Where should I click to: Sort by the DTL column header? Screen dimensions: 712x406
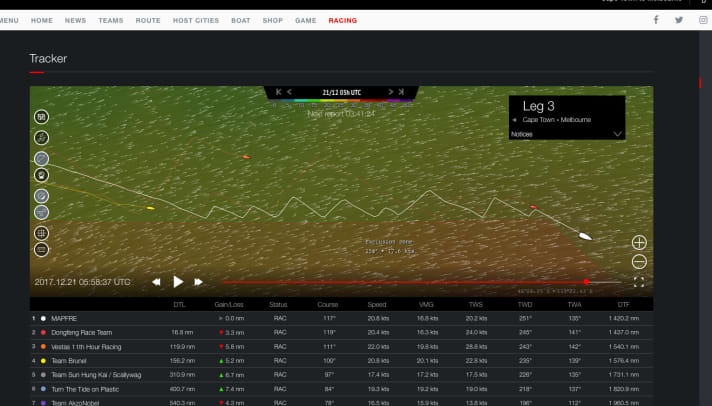pos(179,304)
